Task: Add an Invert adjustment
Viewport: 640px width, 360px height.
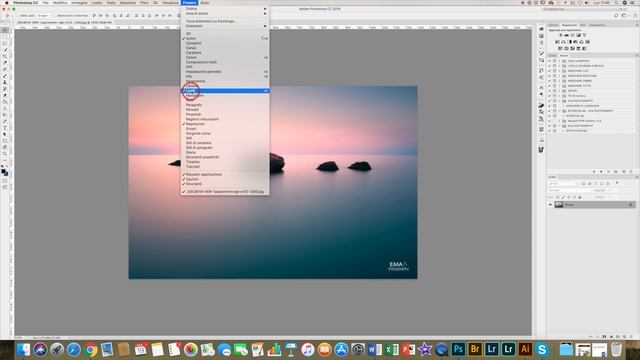Action: coord(560,48)
